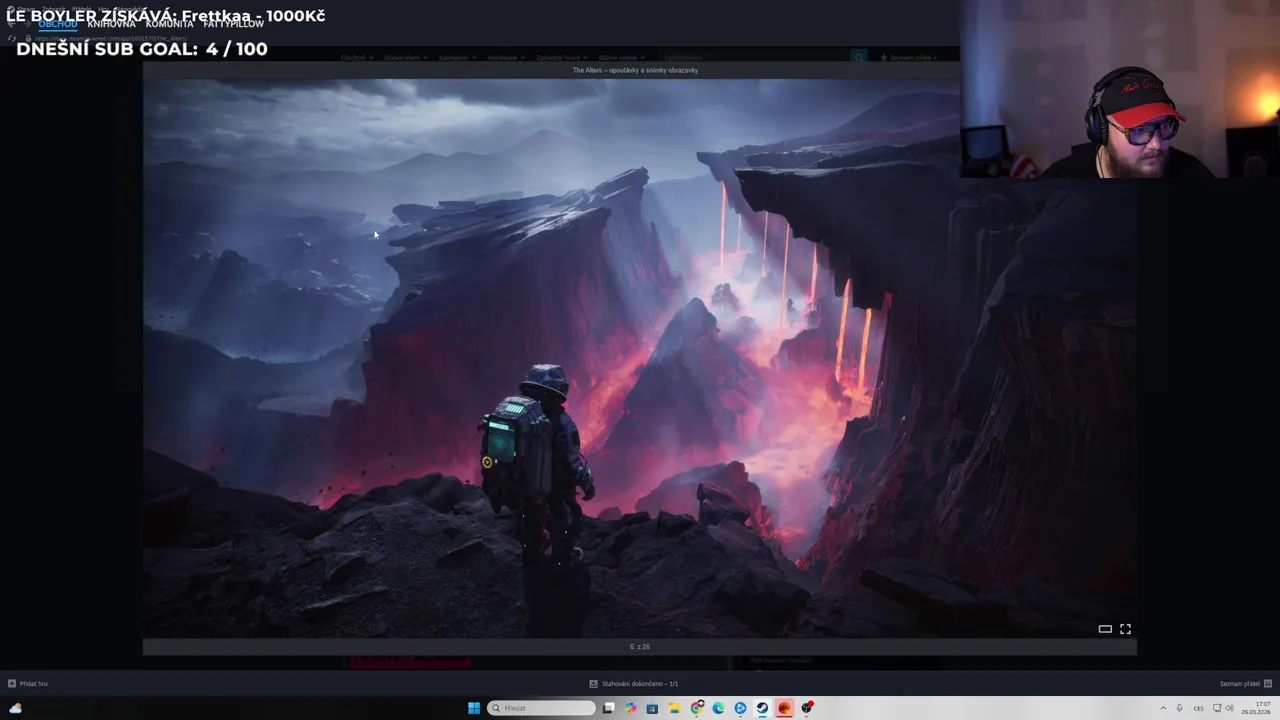Open Chrome from the taskbar
Image resolution: width=1280 pixels, height=720 pixels.
[696, 708]
